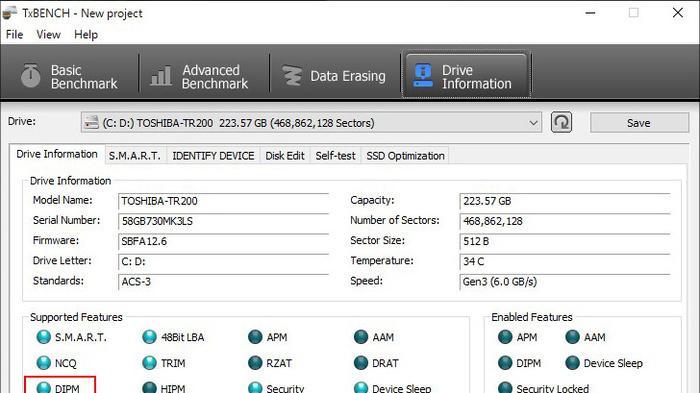Image resolution: width=700 pixels, height=393 pixels.
Task: Click the HIPM feature indicator light
Action: click(x=149, y=387)
